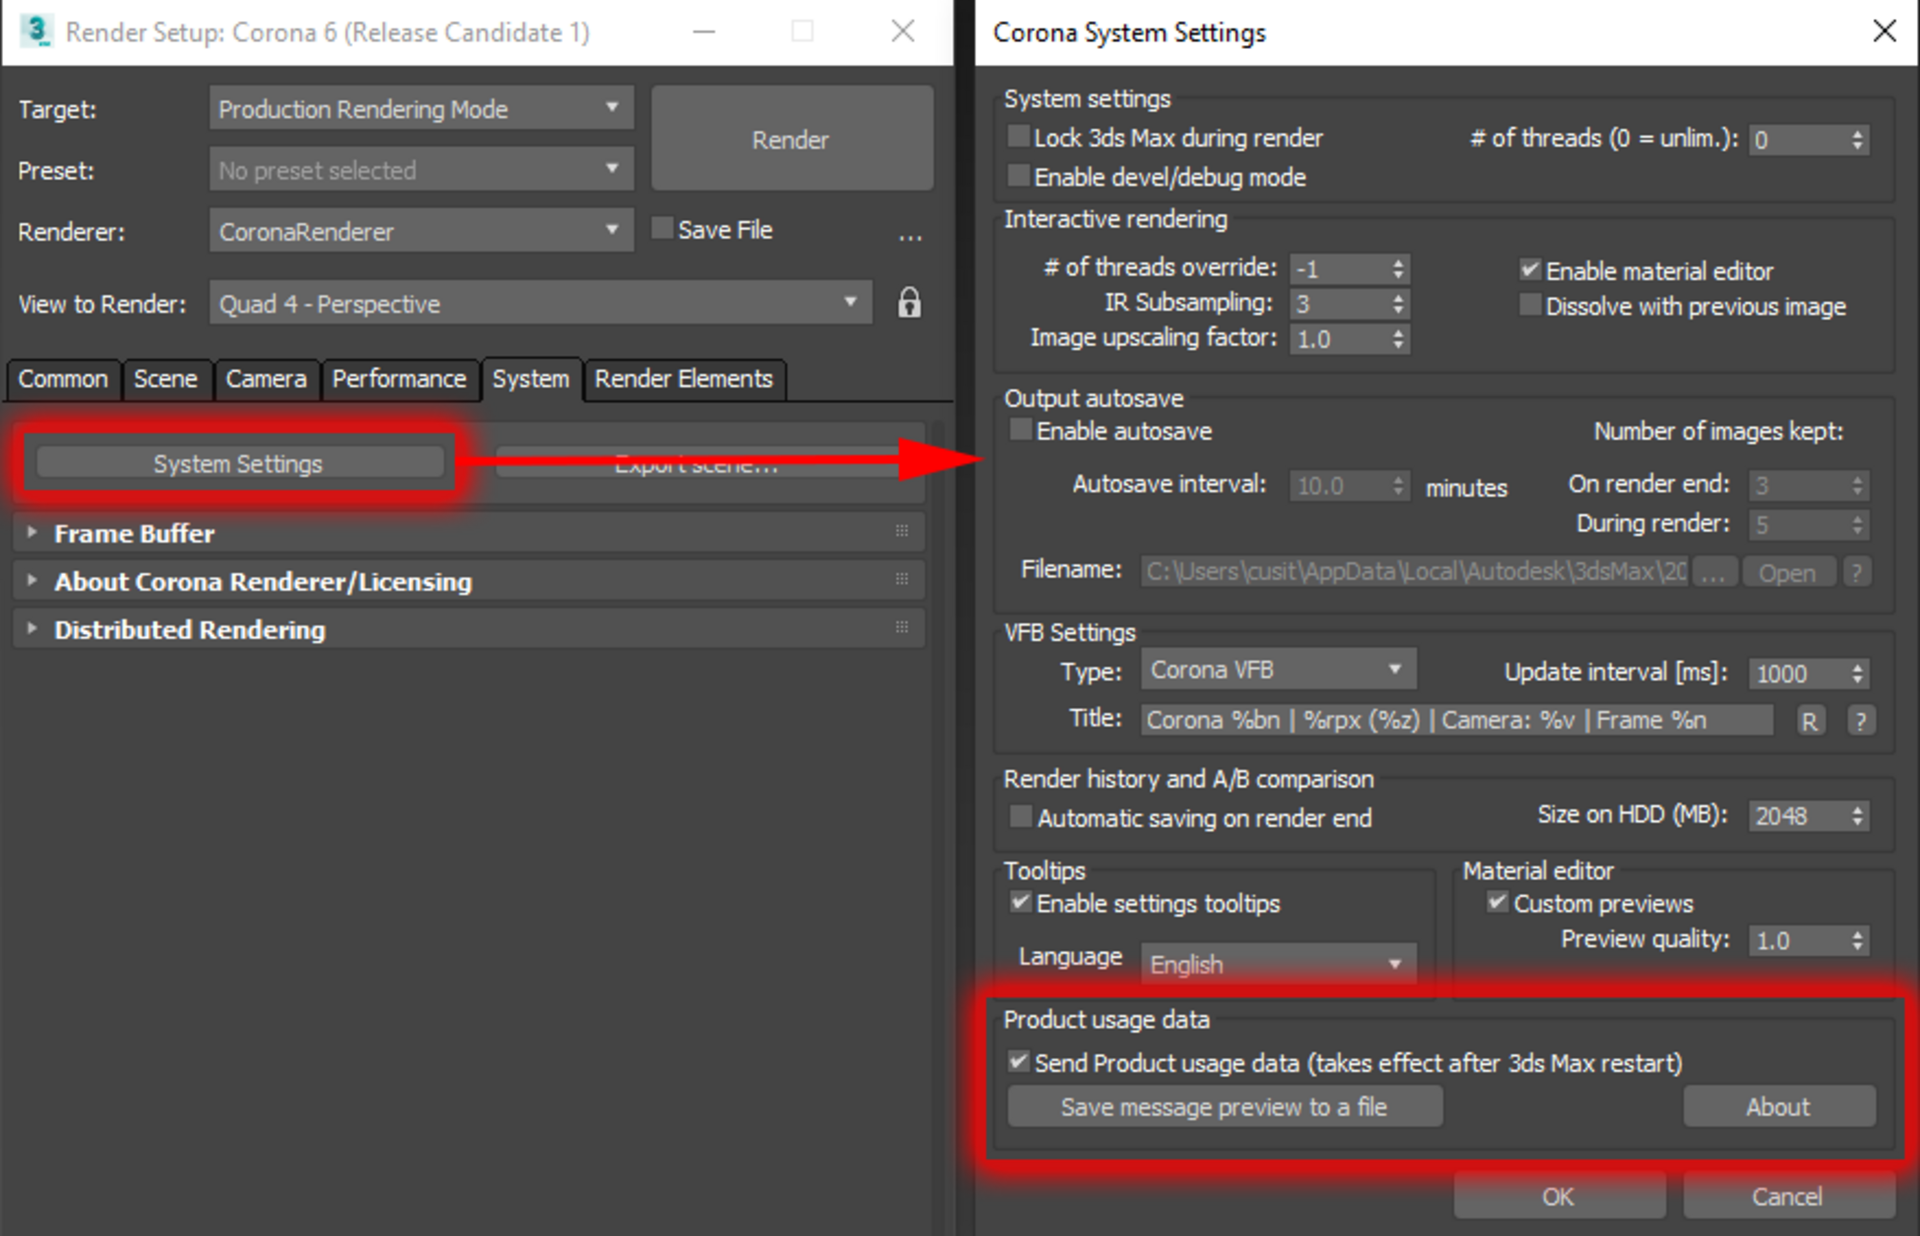This screenshot has height=1236, width=1920.
Task: Toggle Enable devel/debug mode checkbox
Action: pyautogui.click(x=1018, y=176)
